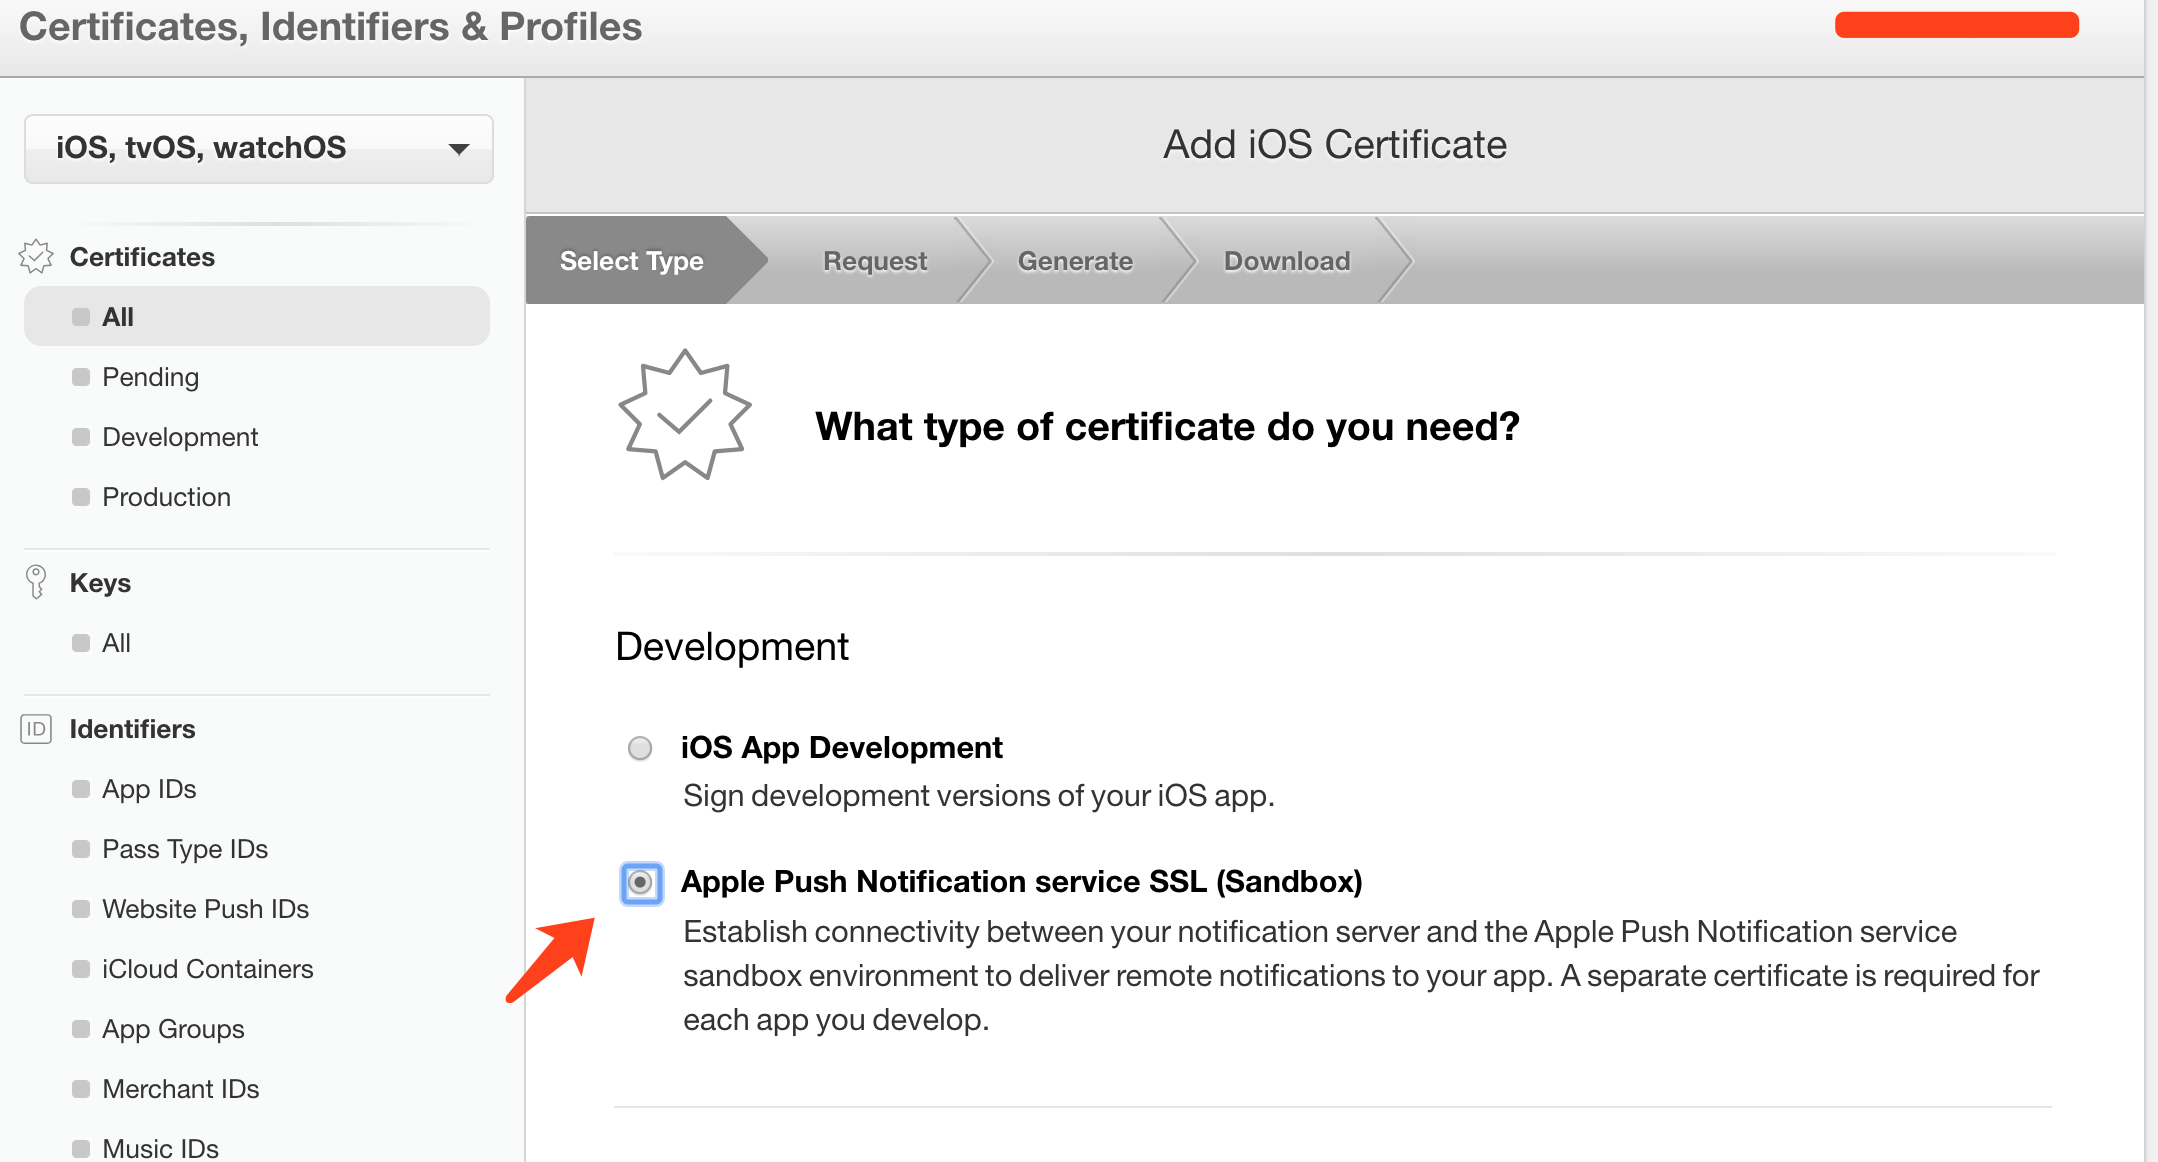
Task: Open Pass Type IDs in sidebar
Action: tap(185, 849)
